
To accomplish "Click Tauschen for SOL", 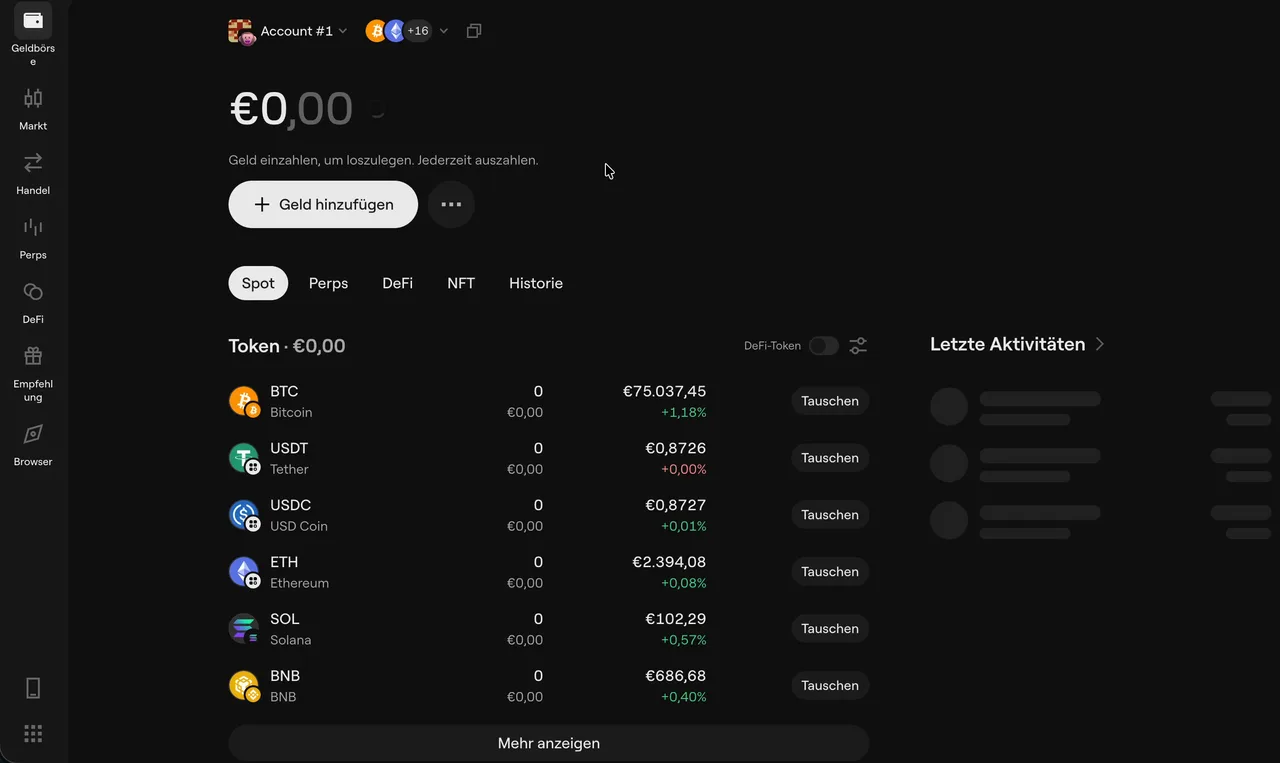I will 830,629.
